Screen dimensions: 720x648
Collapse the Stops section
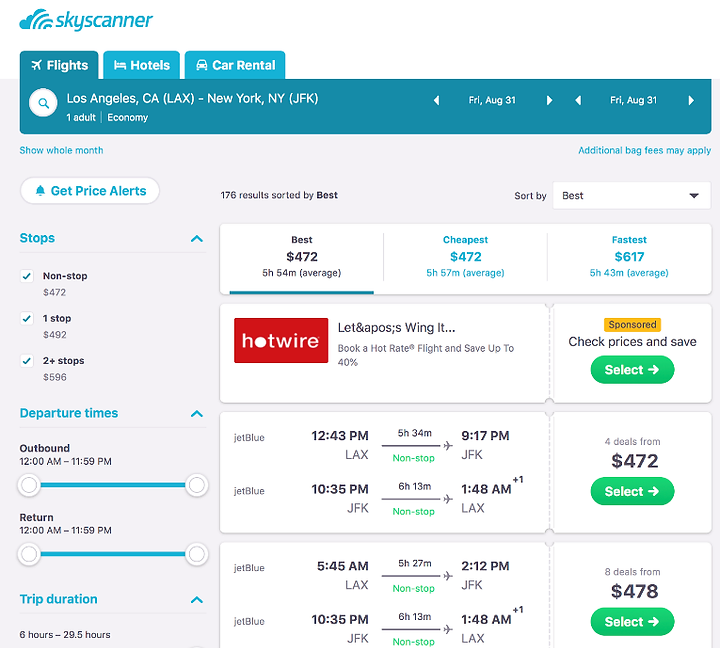197,239
